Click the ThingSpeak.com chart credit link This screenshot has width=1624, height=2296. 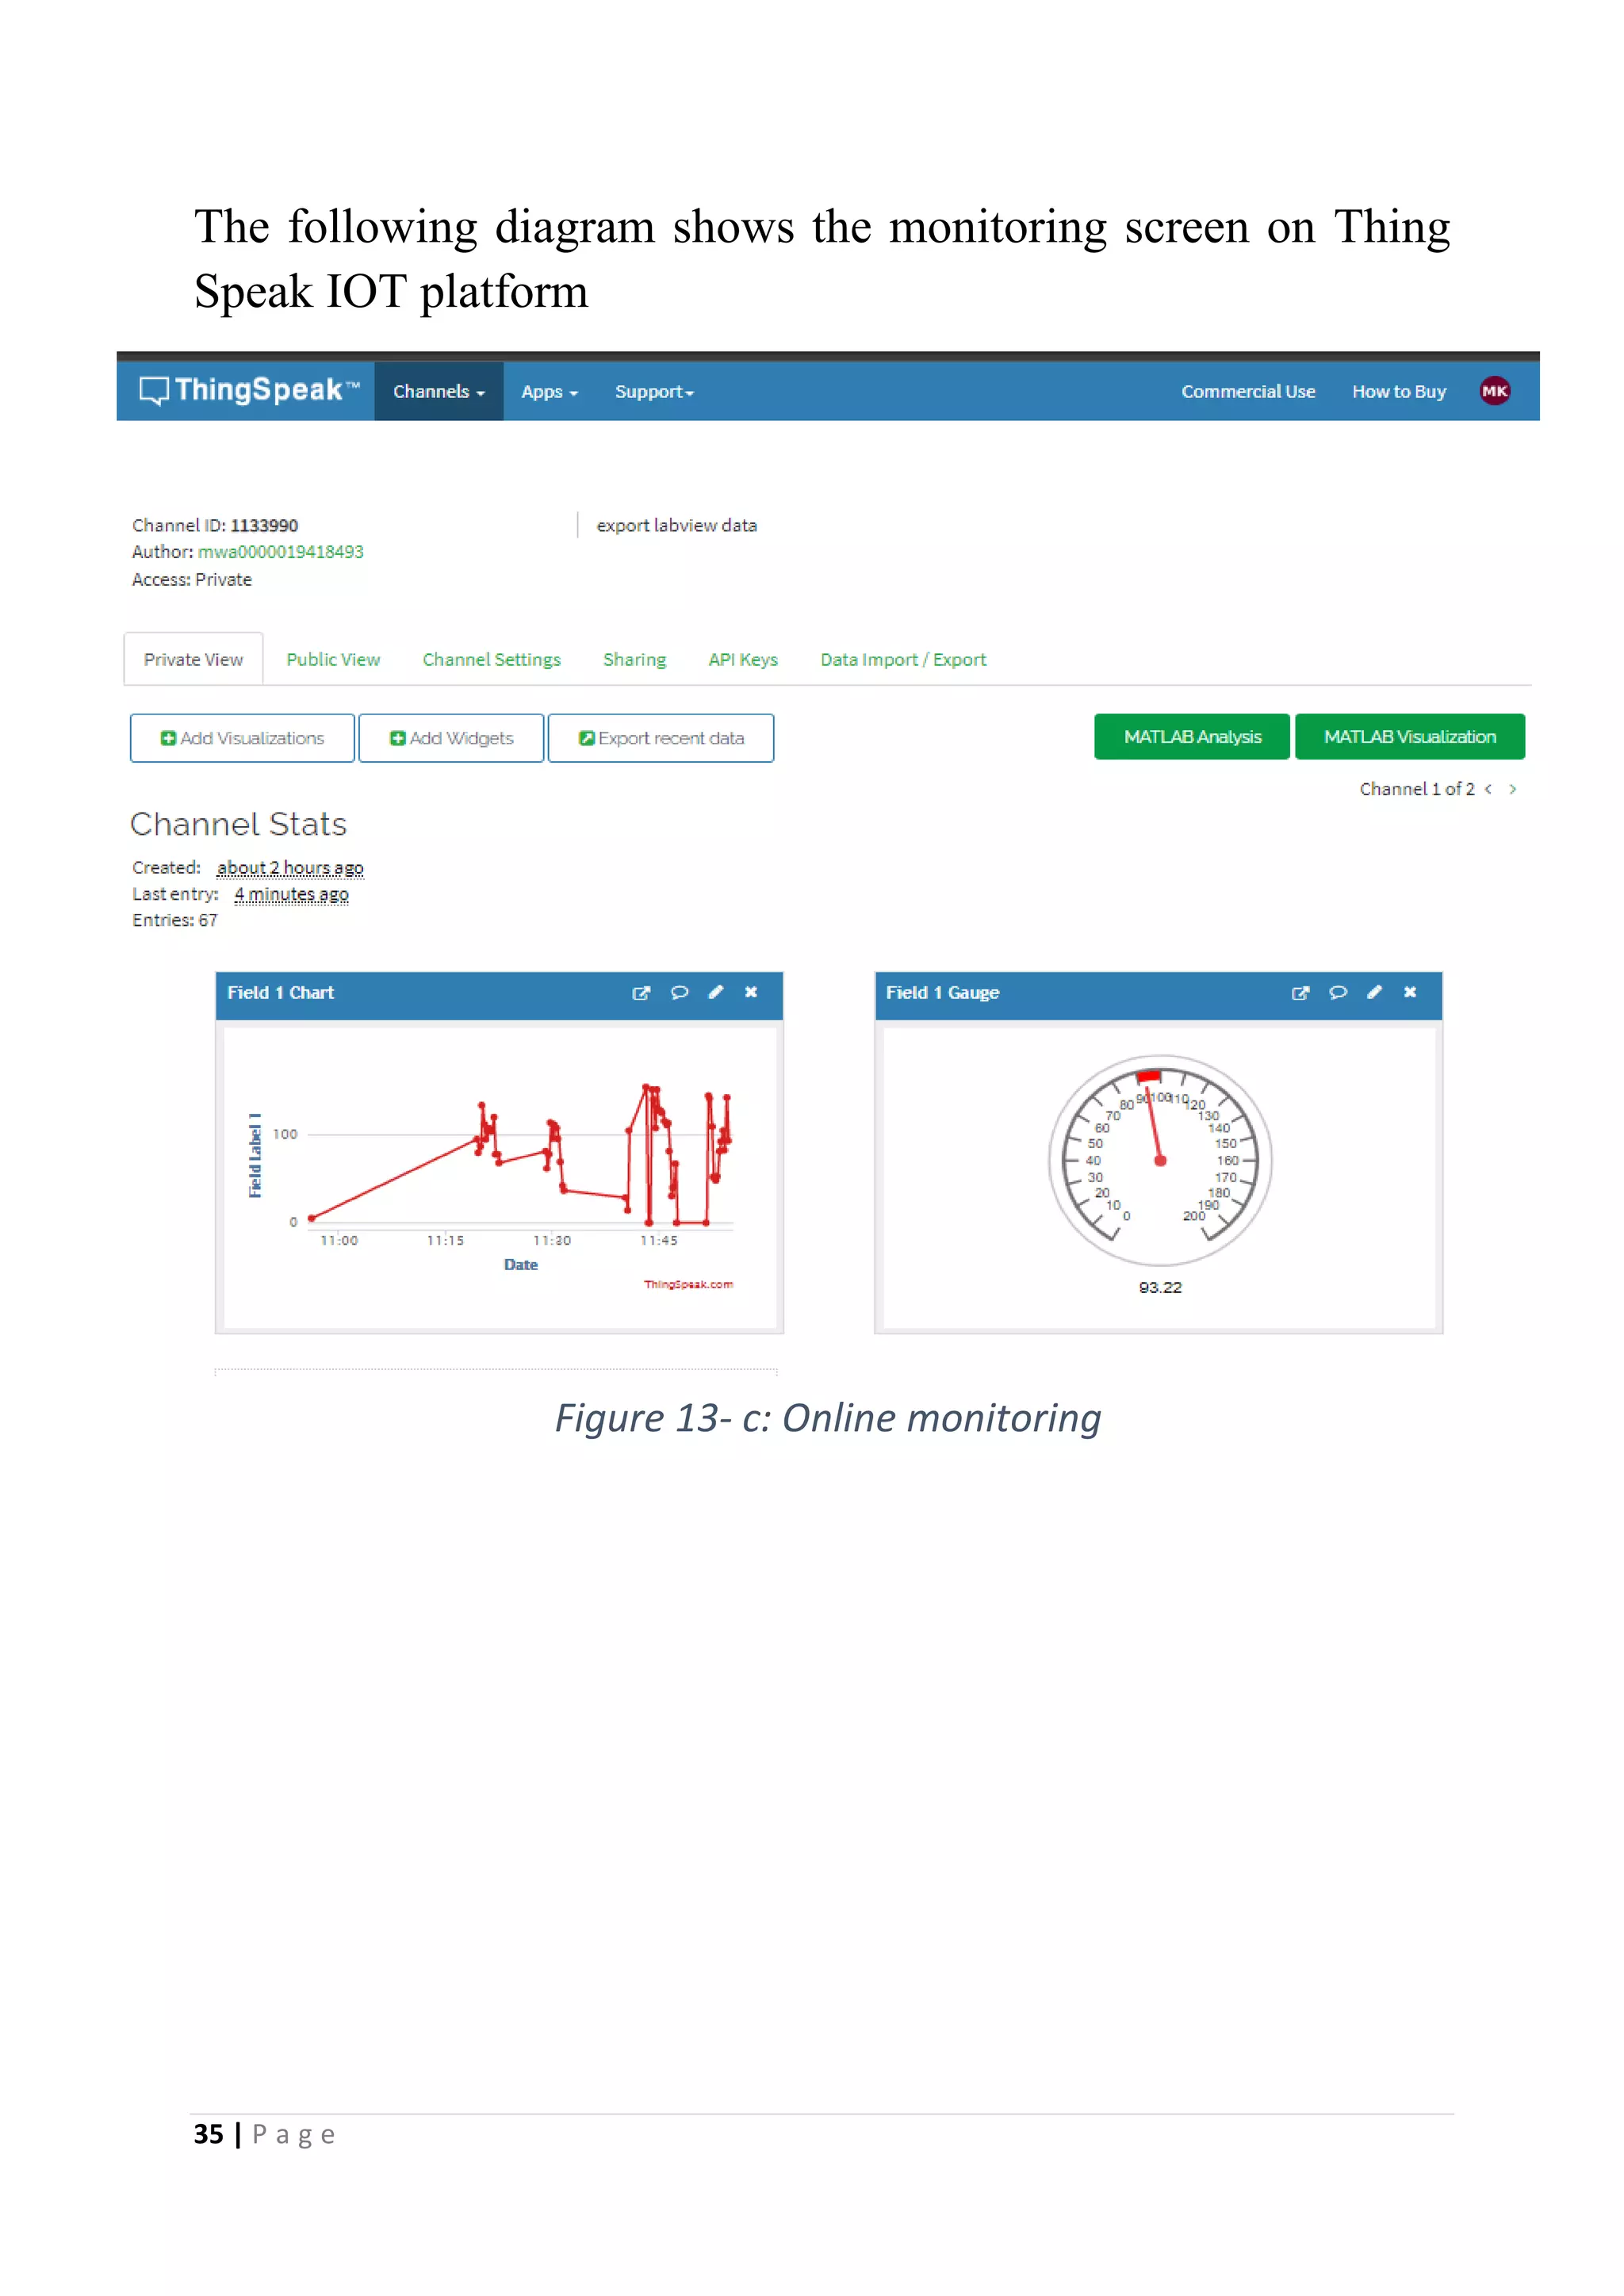pyautogui.click(x=688, y=1284)
